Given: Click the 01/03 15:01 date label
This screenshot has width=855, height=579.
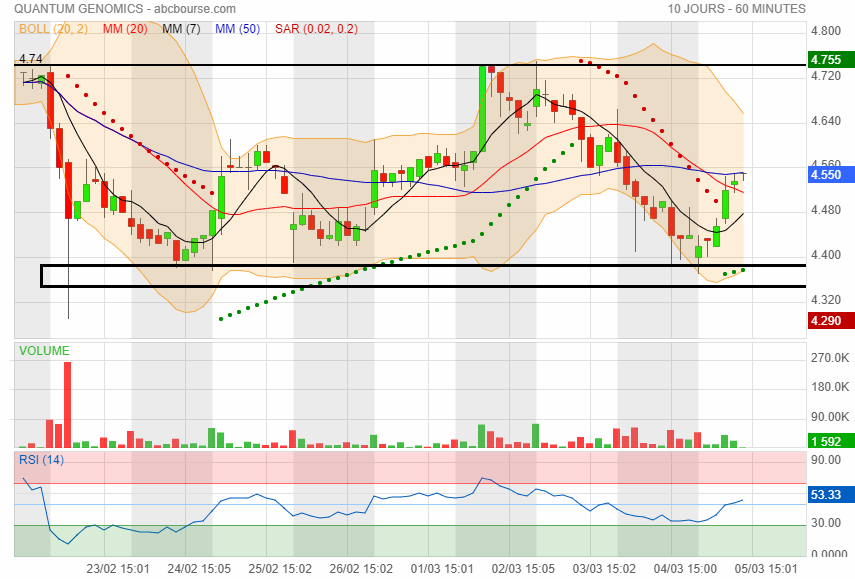Looking at the screenshot, I should pyautogui.click(x=442, y=569).
